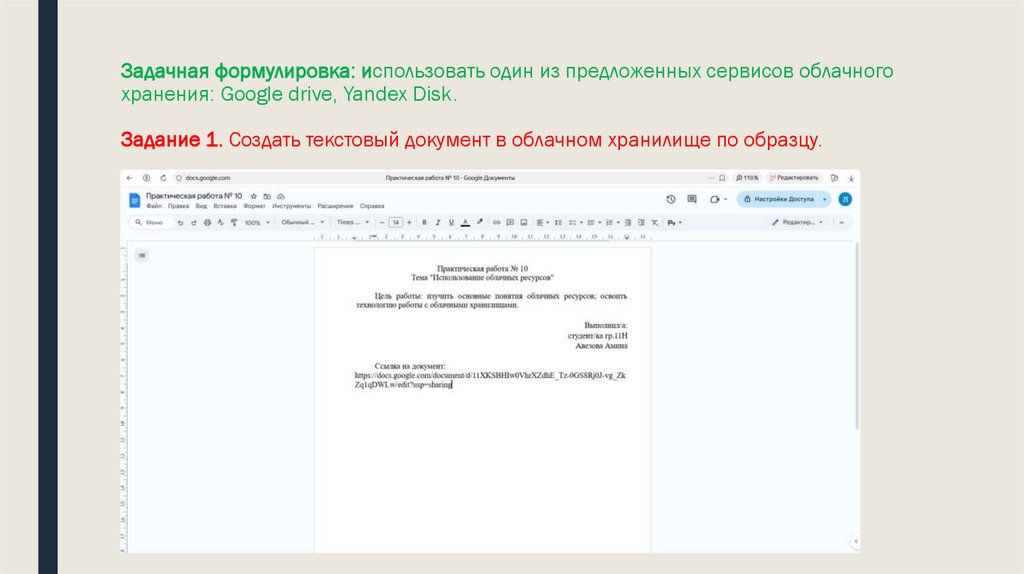Increase font size with plus button
The height and width of the screenshot is (574, 1024).
(409, 223)
